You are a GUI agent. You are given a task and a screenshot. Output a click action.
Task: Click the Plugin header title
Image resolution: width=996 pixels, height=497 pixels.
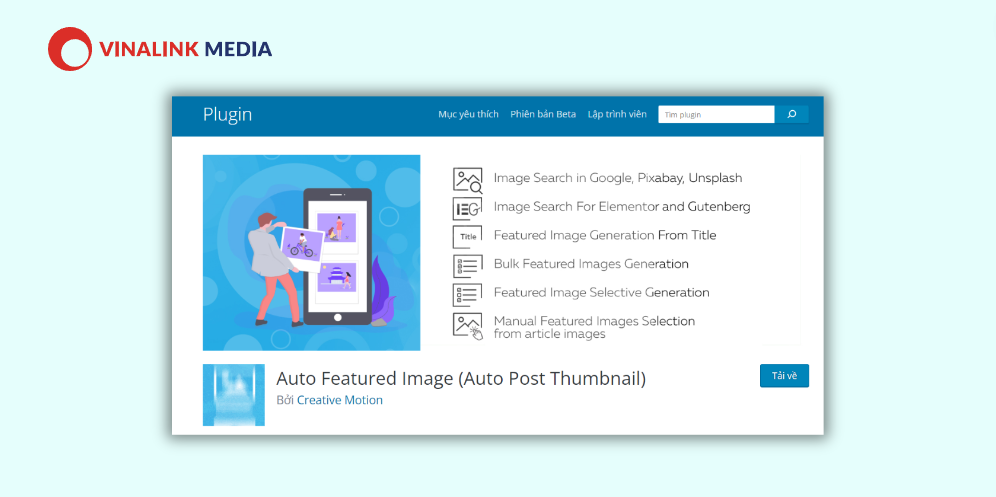point(227,115)
